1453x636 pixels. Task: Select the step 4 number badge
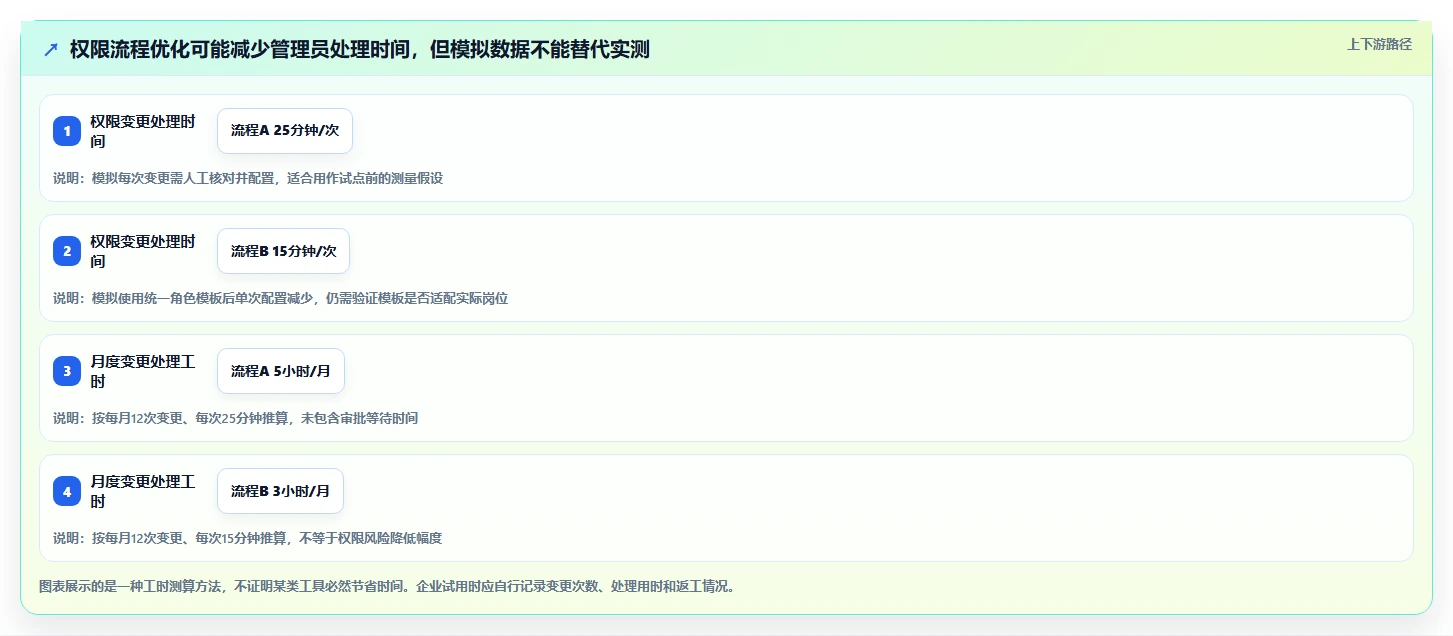67,491
